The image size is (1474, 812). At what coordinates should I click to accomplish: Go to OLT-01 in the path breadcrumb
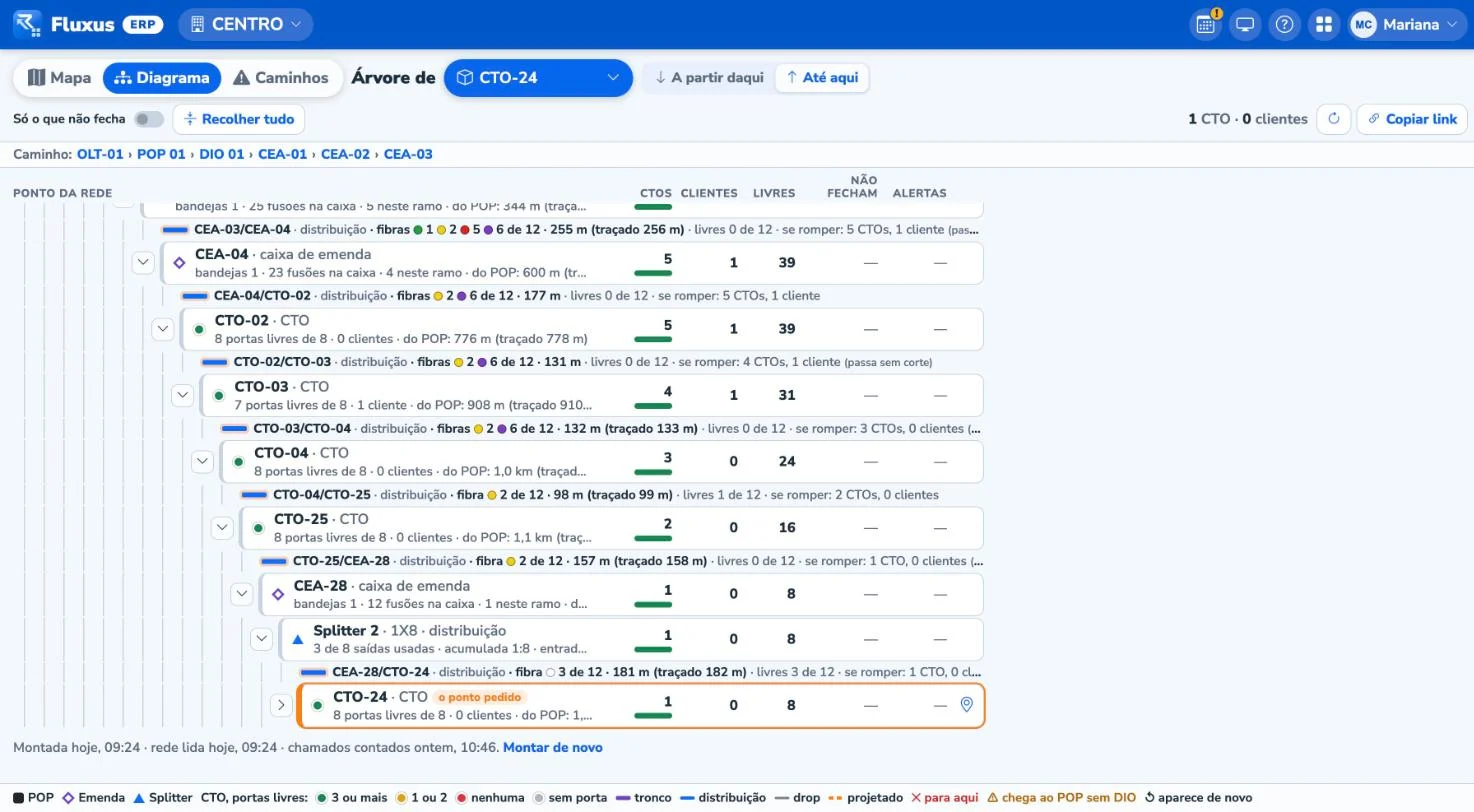(100, 154)
